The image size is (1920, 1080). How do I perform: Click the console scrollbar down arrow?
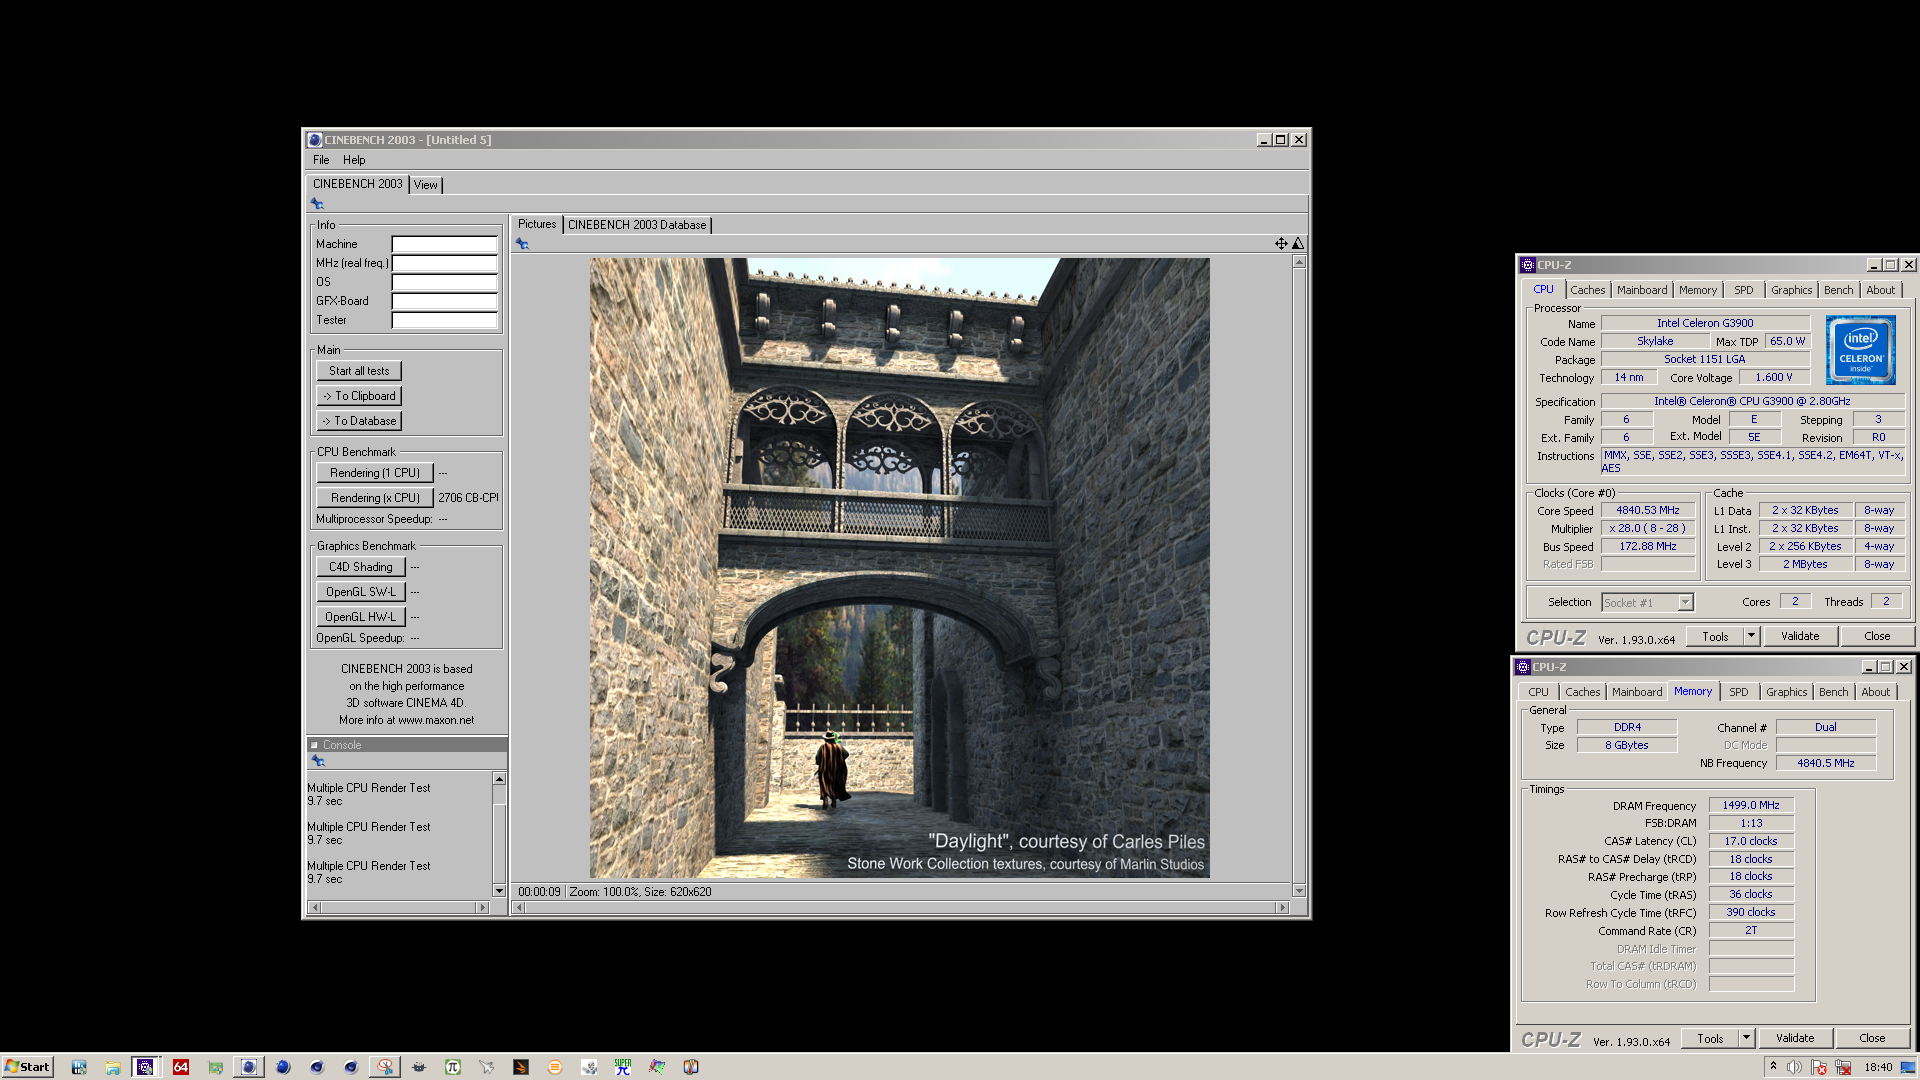[499, 891]
